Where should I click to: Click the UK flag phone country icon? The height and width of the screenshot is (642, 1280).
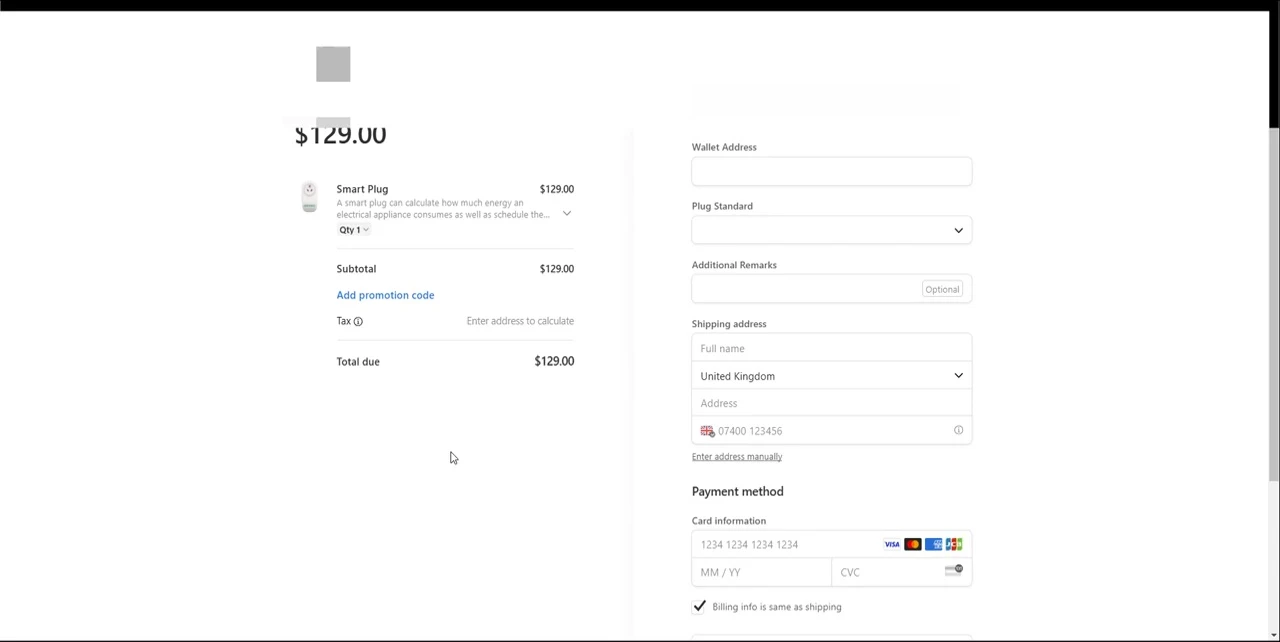click(707, 431)
